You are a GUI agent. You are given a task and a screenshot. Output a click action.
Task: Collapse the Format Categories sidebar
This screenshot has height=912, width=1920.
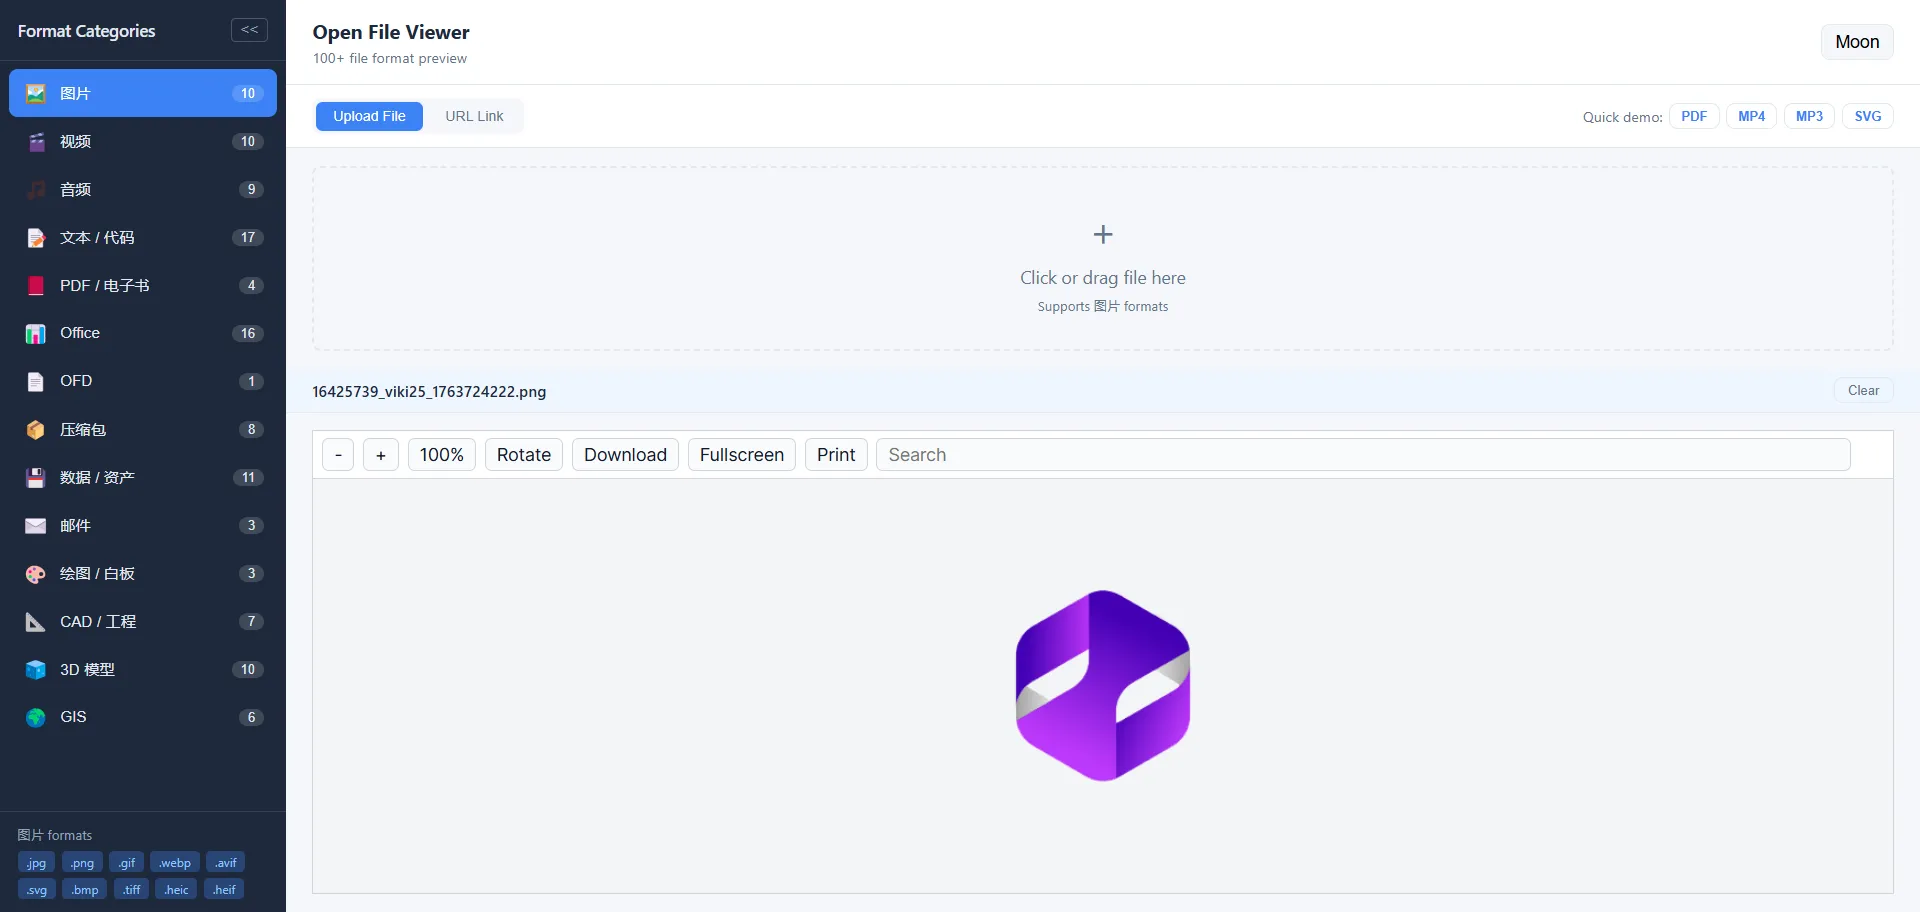[249, 30]
